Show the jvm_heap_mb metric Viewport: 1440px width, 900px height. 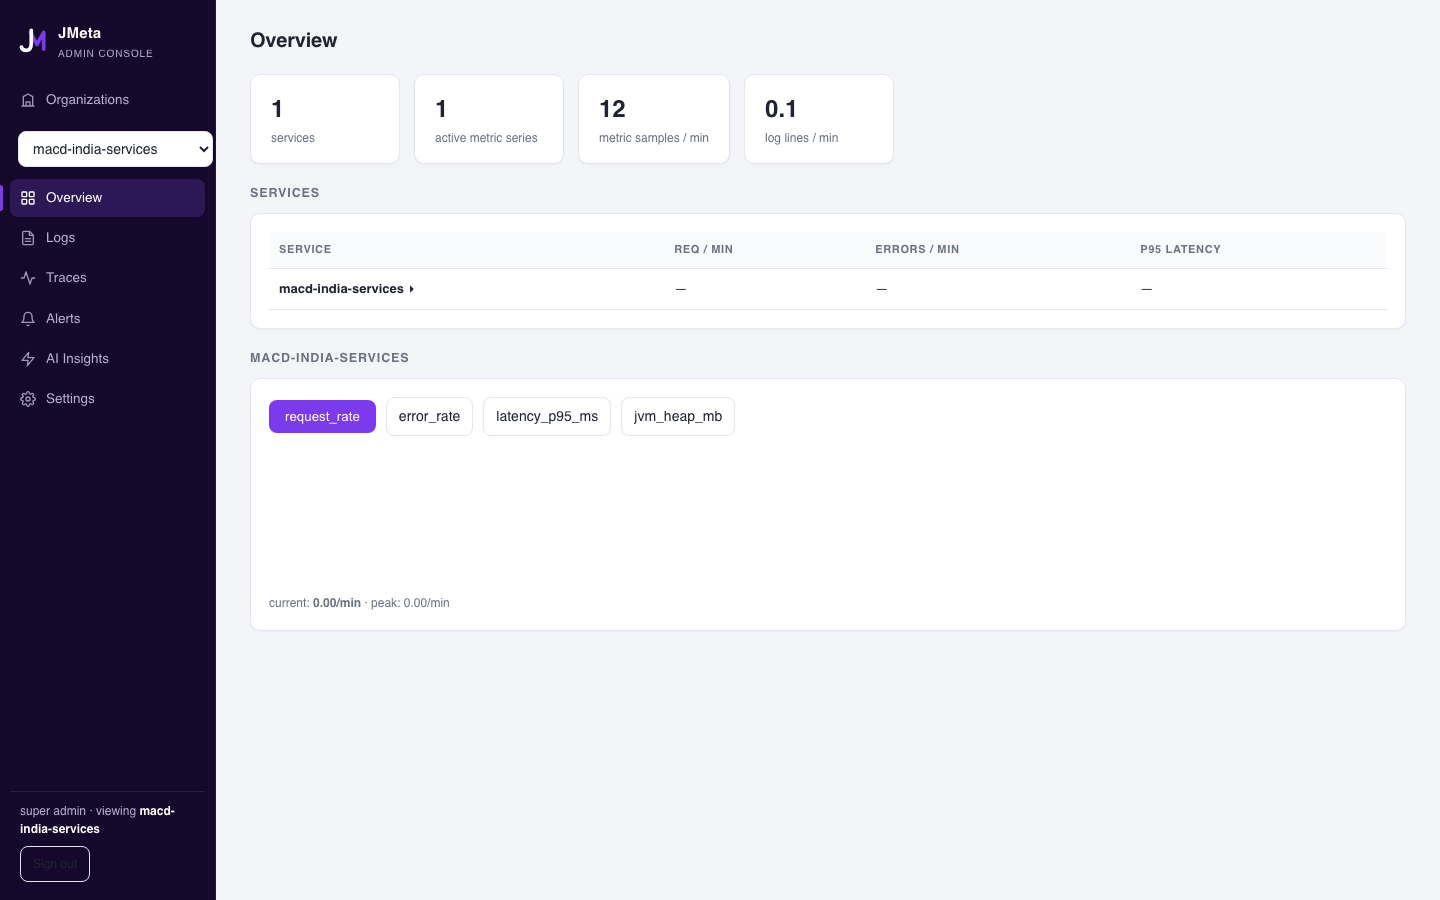tap(678, 416)
